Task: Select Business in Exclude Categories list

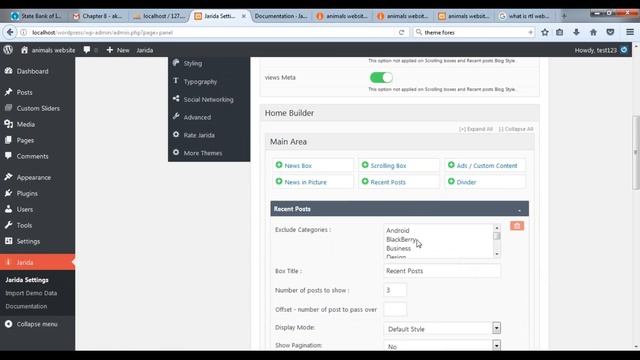Action: pyautogui.click(x=398, y=249)
